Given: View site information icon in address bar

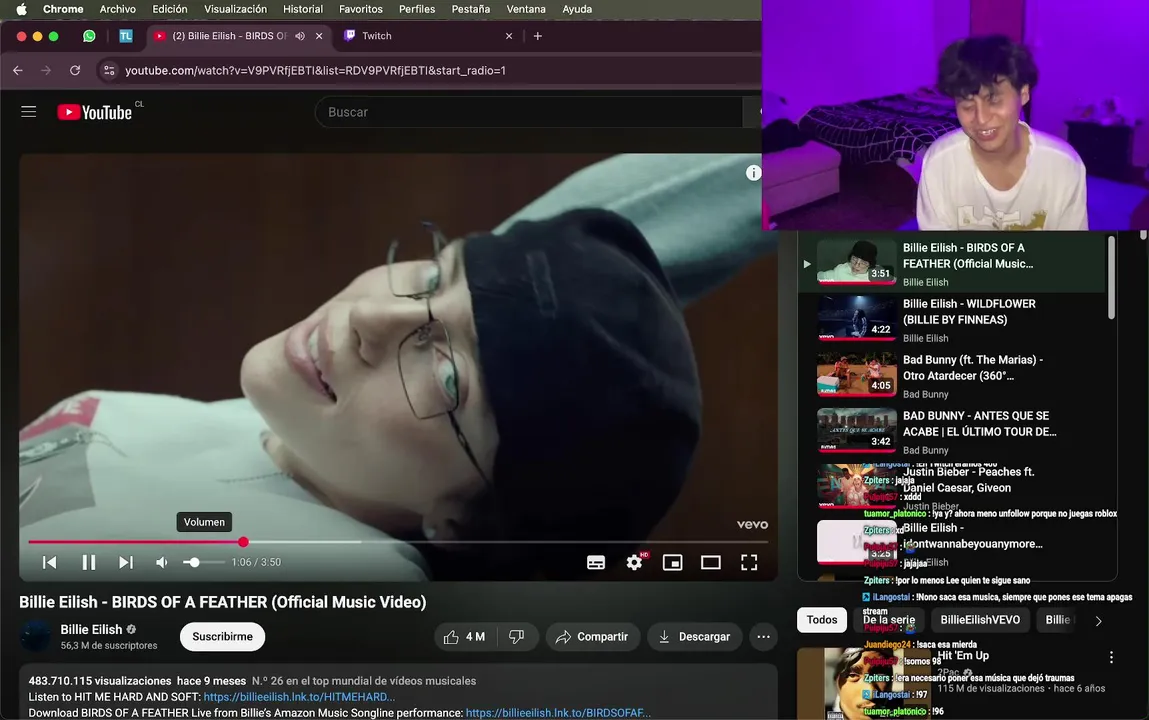Looking at the screenshot, I should point(109,70).
